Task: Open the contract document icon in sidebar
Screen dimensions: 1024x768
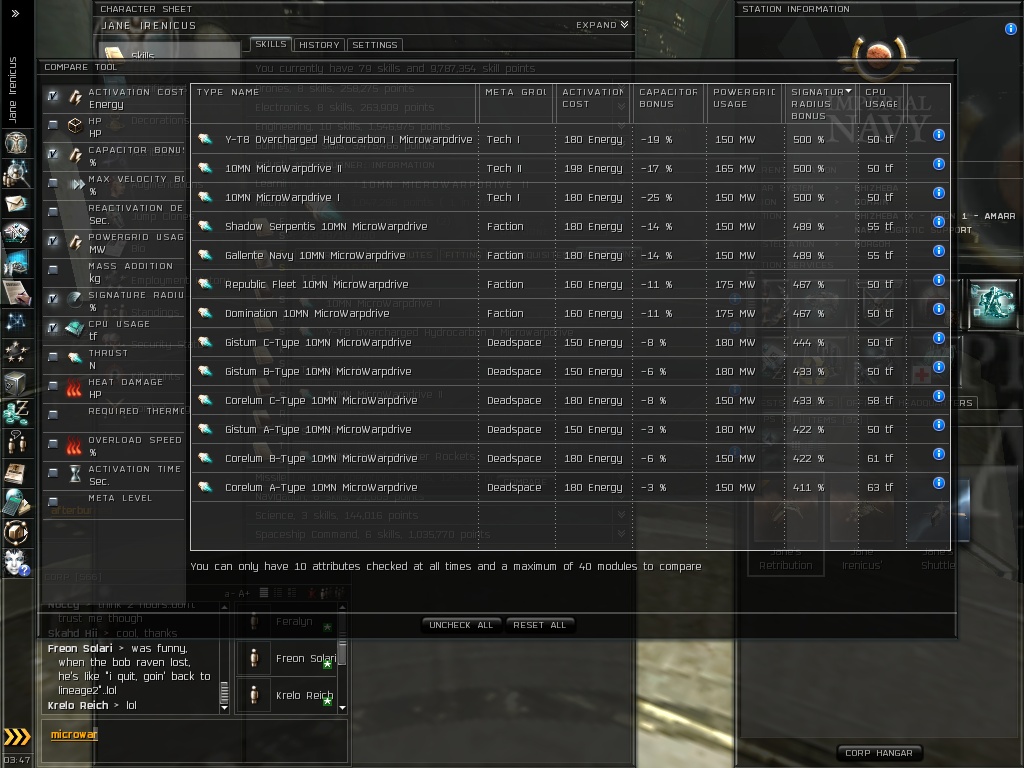Action: pyautogui.click(x=16, y=293)
